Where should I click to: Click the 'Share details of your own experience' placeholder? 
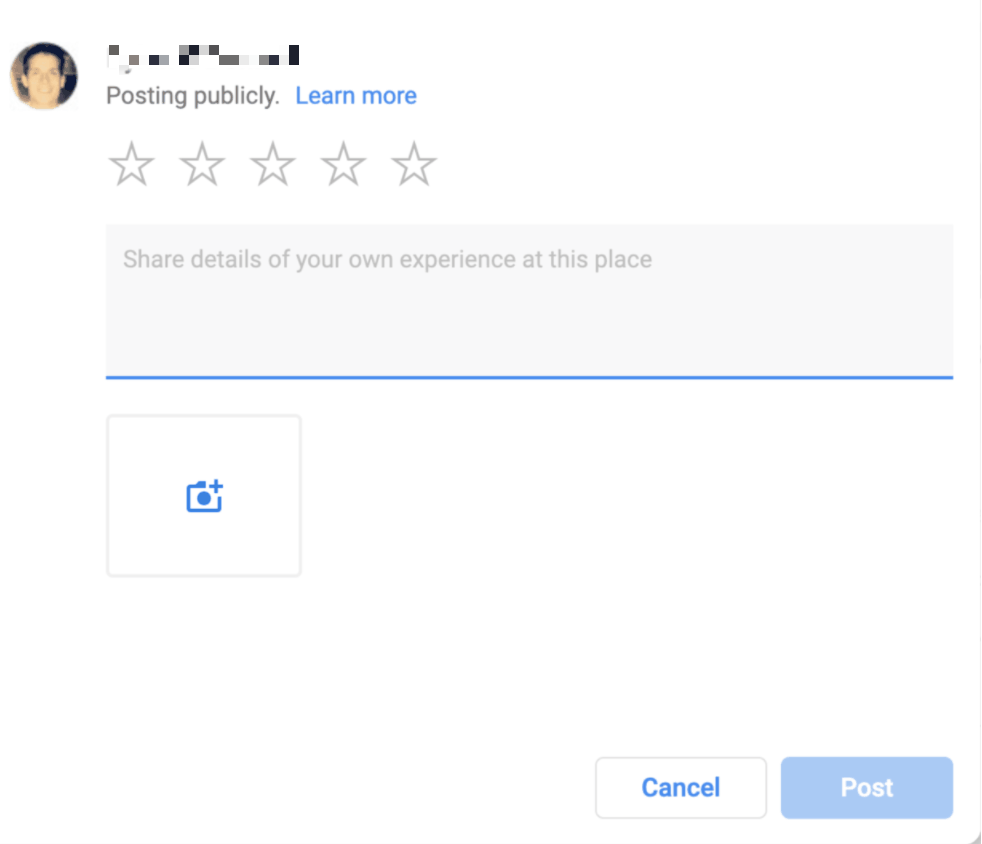[387, 259]
